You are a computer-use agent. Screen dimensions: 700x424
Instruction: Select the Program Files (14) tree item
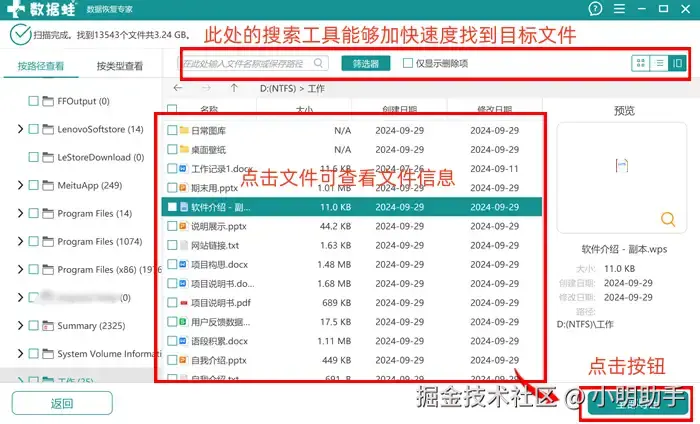tap(95, 213)
